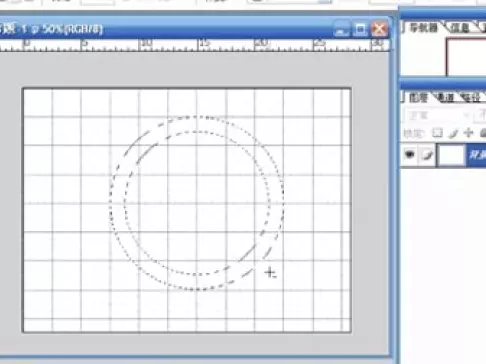Open the Navigator (导航器) tab
This screenshot has width=486, height=364.
(423, 28)
